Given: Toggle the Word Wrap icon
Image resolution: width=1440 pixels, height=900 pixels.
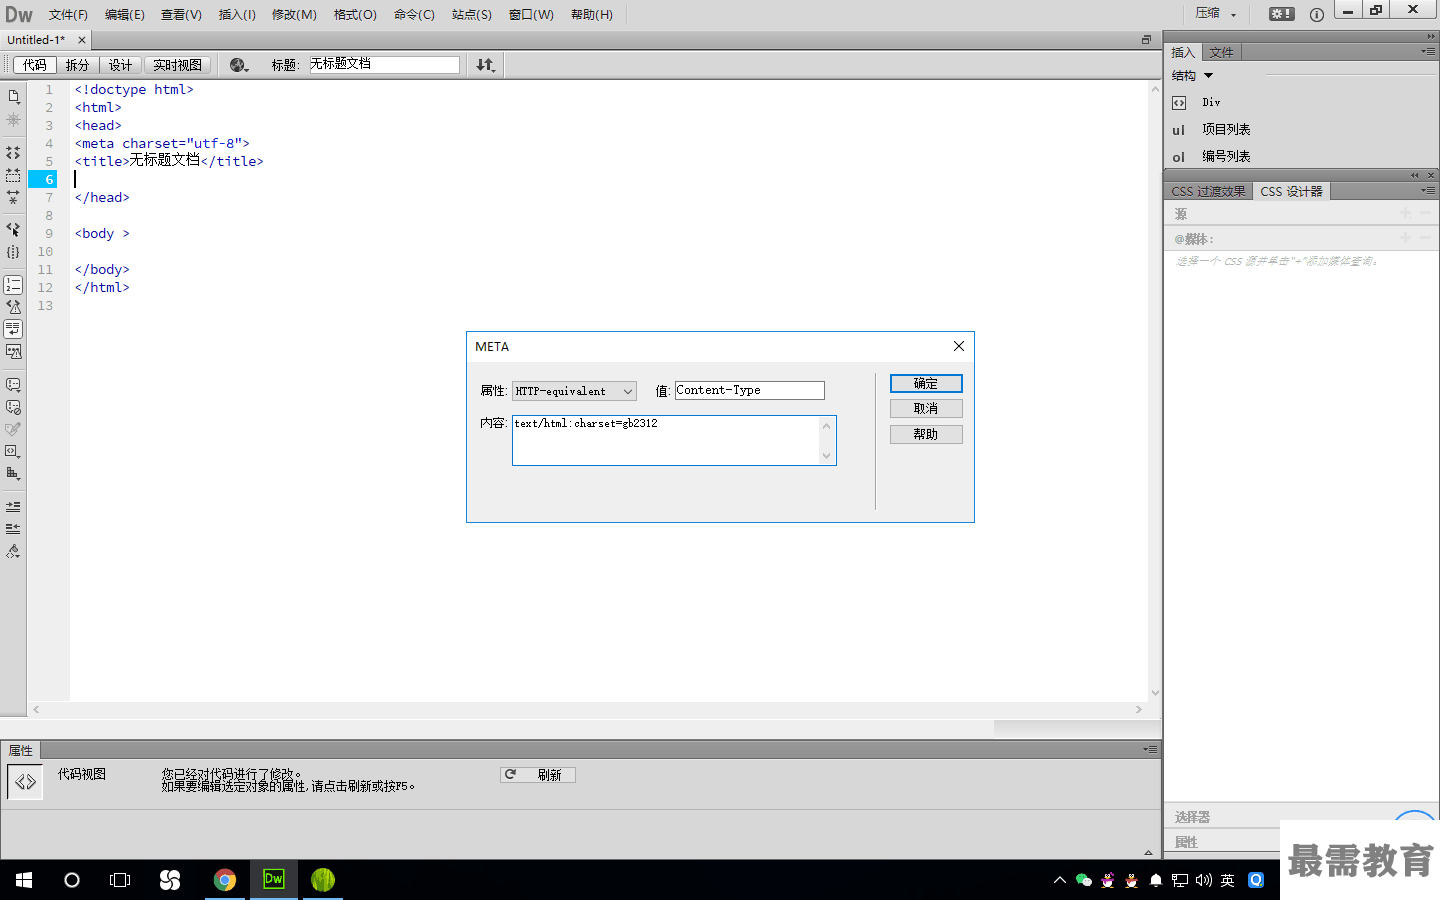Looking at the screenshot, I should [x=13, y=329].
